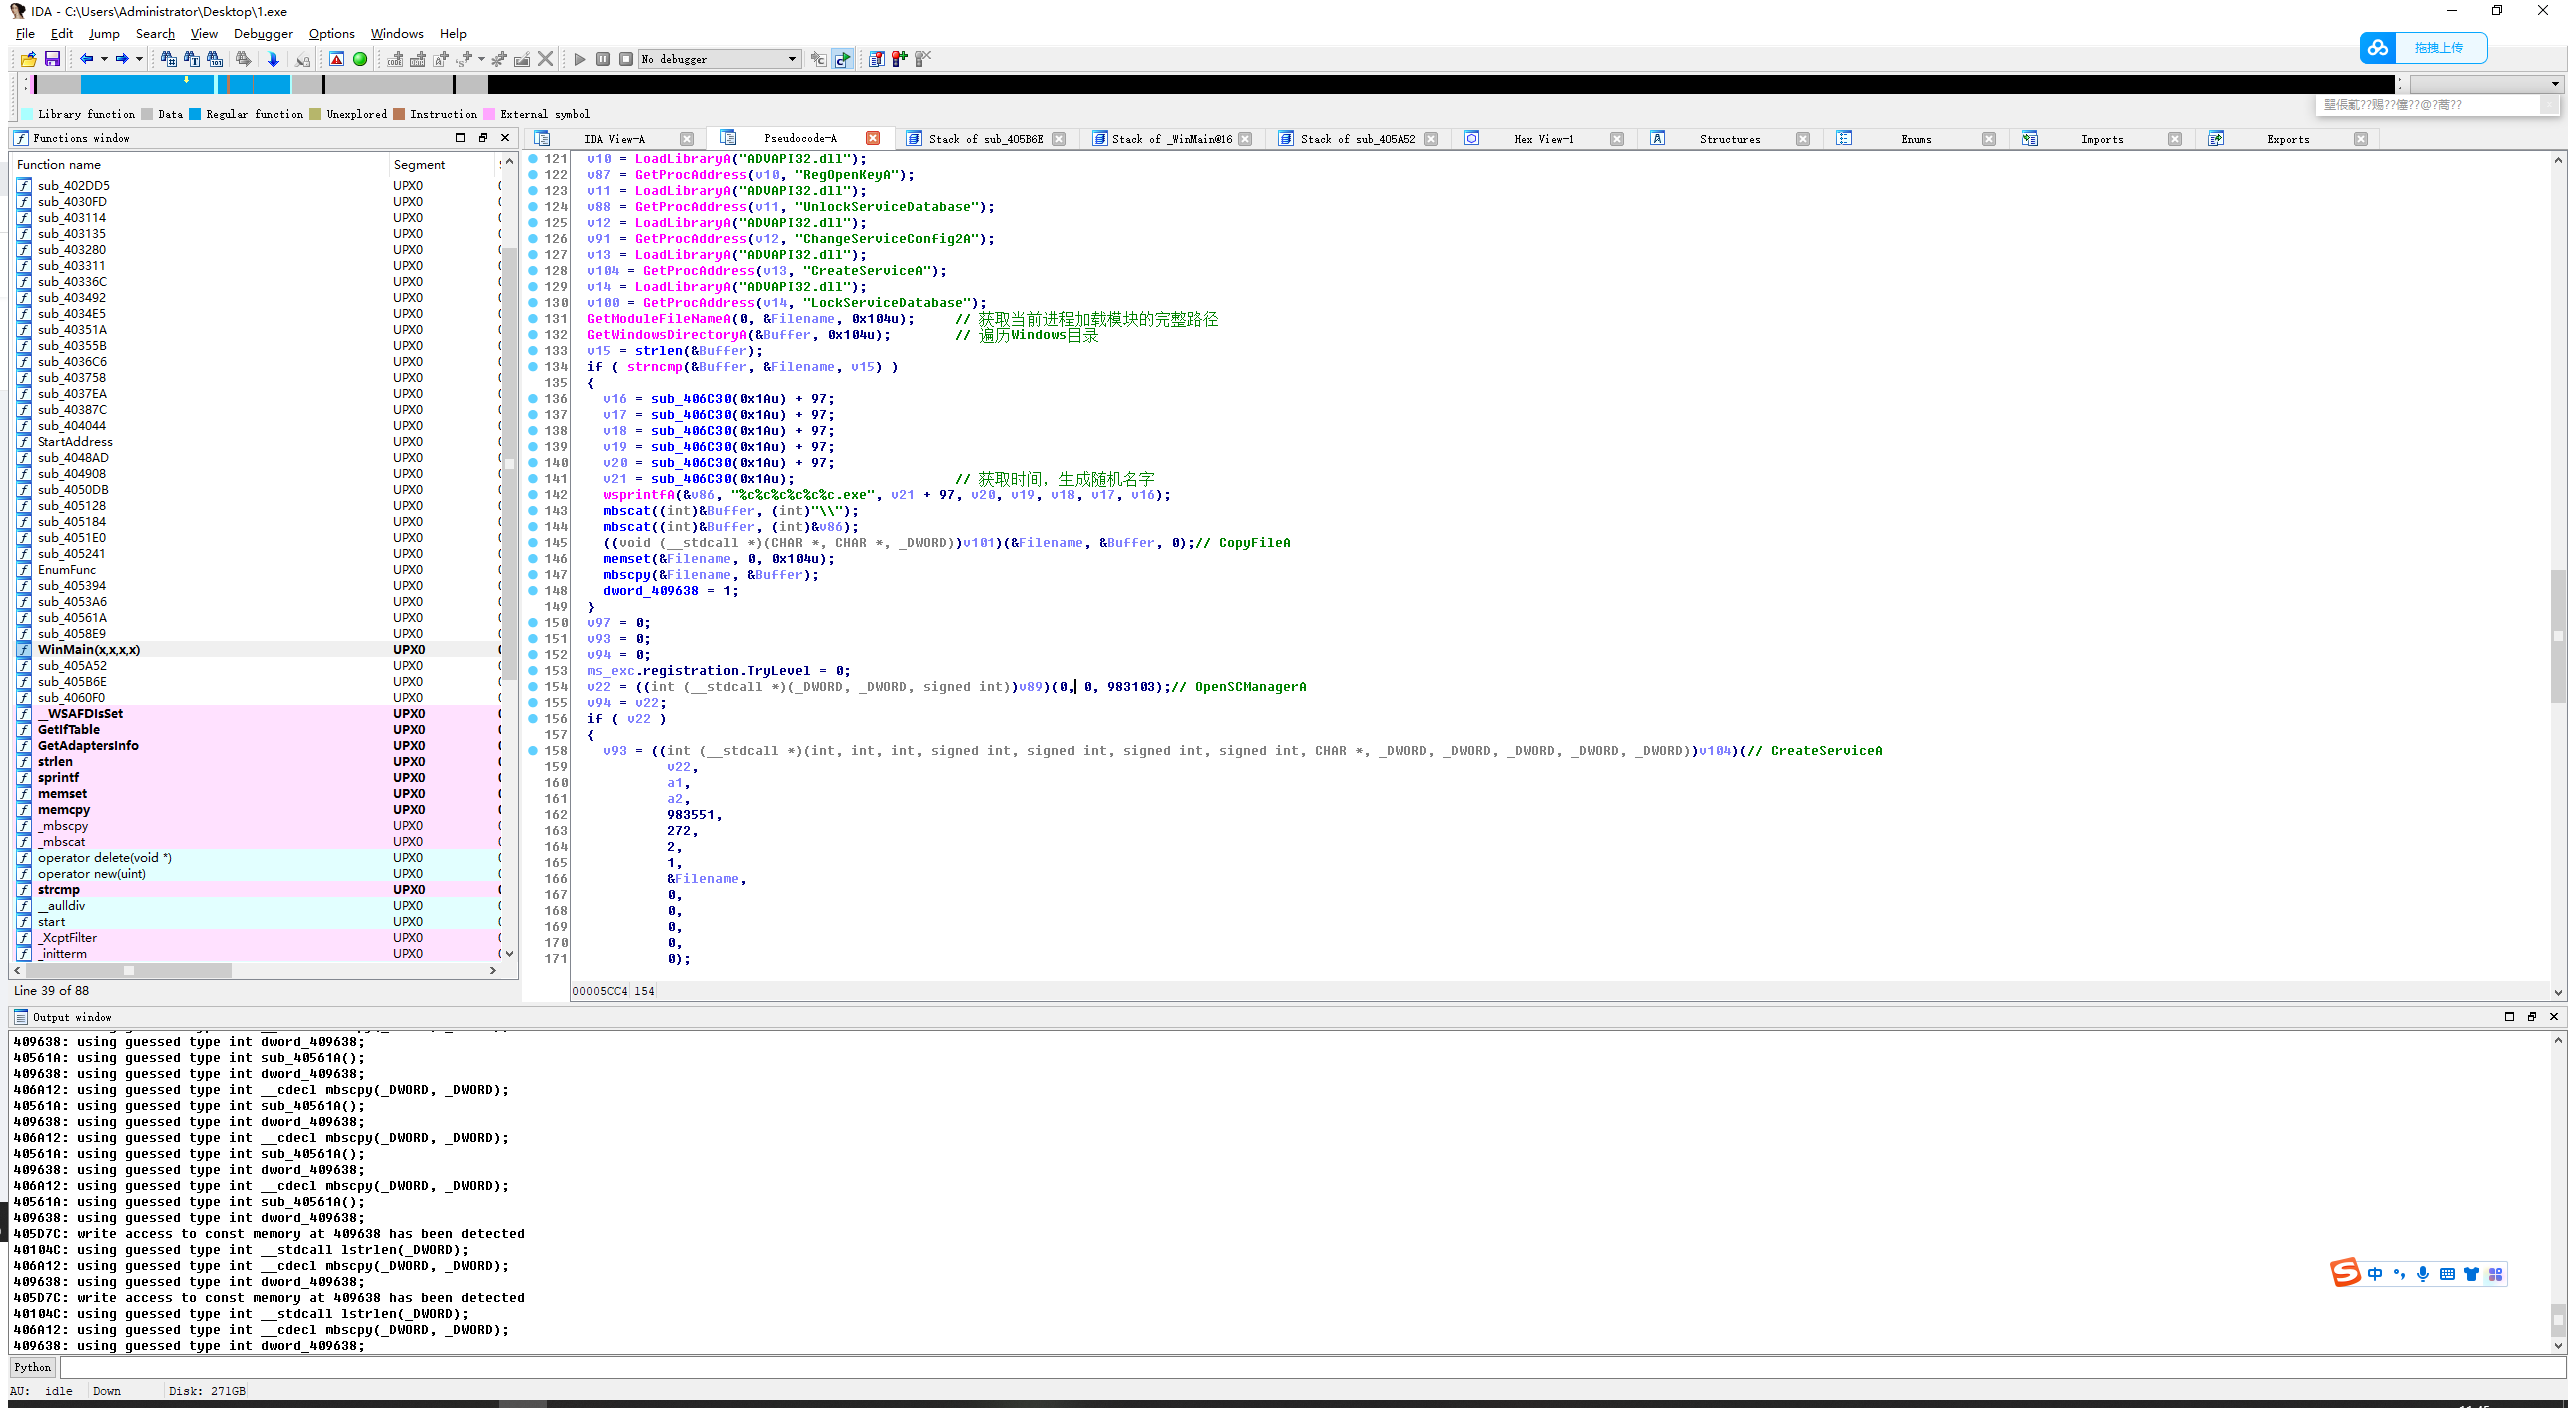Click the Jump back blue arrow
Image resolution: width=2568 pixels, height=1408 pixels.
pyautogui.click(x=87, y=59)
